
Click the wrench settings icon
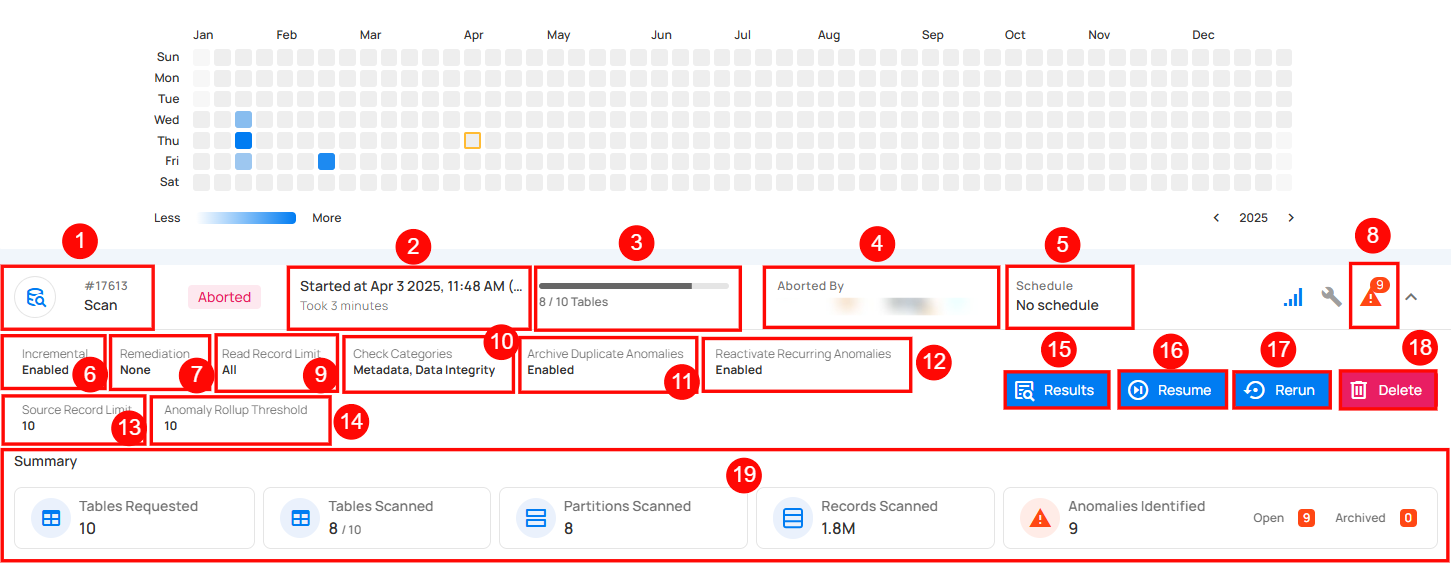click(1331, 297)
